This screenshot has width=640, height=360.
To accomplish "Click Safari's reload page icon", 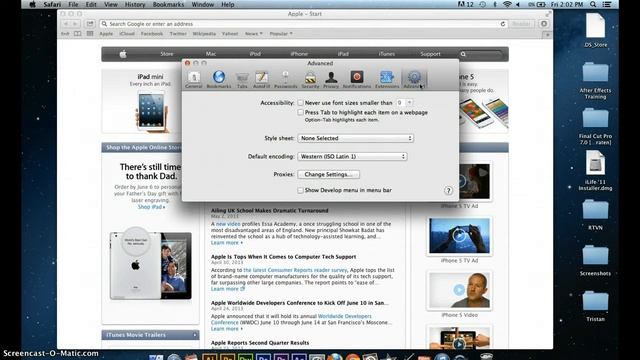I will pos(503,24).
